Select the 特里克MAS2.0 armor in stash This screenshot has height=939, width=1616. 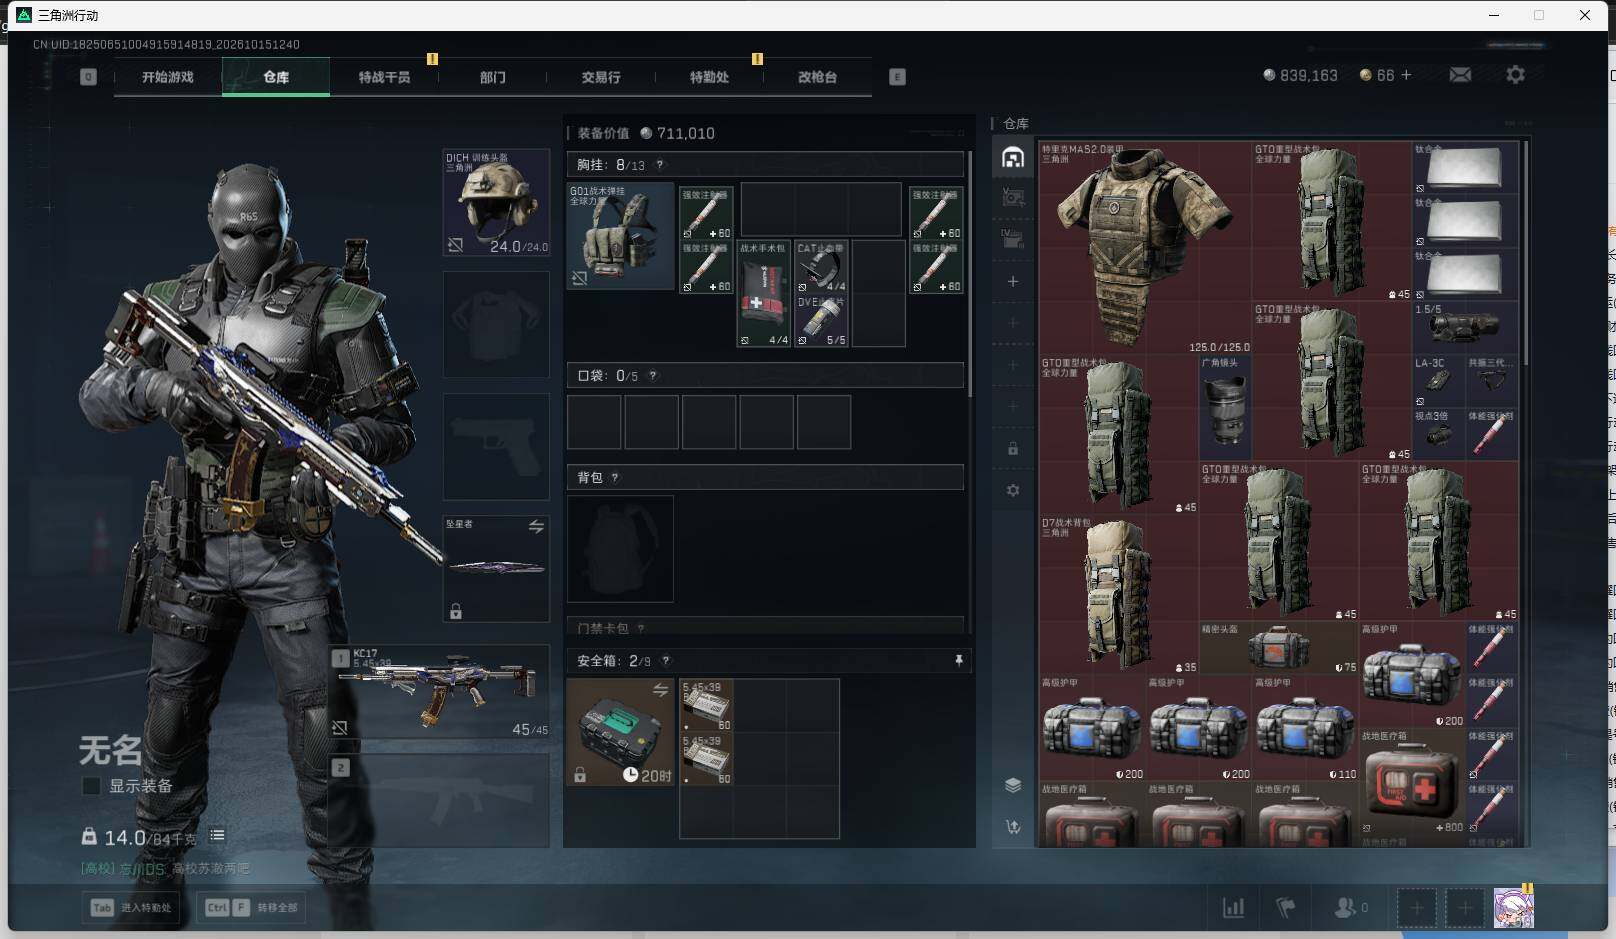tap(1145, 248)
